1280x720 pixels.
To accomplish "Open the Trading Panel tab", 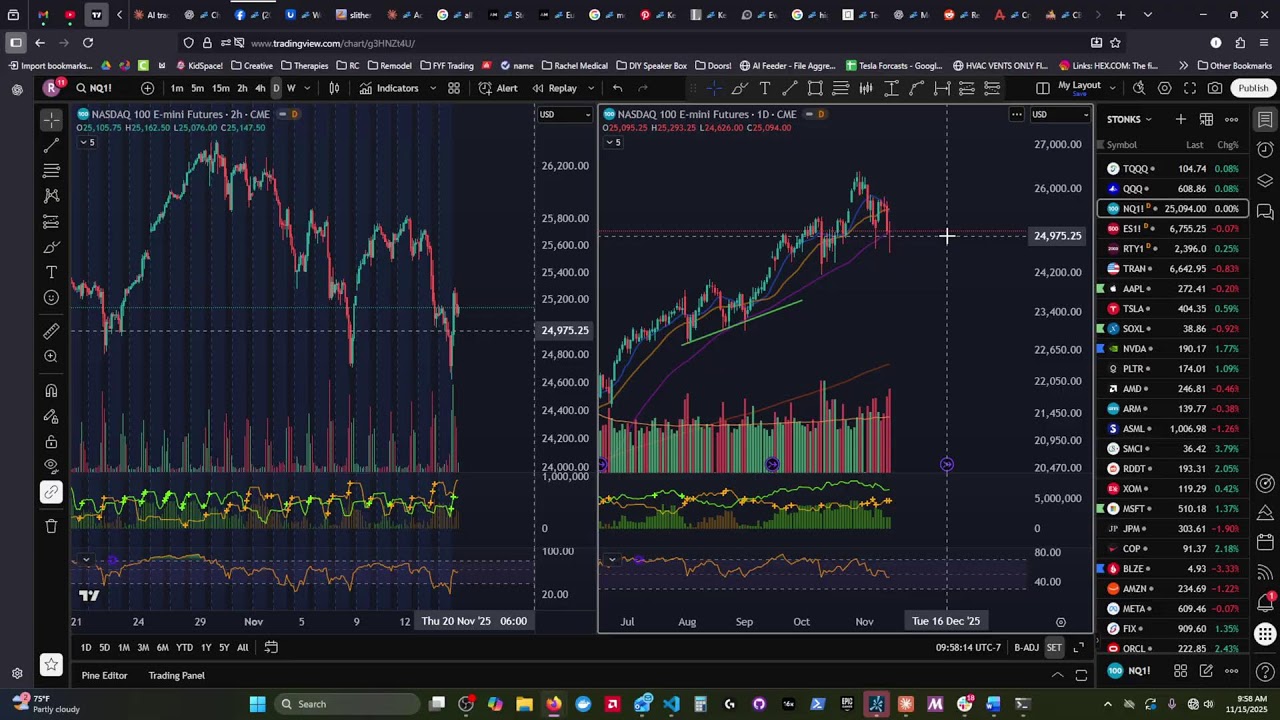I will [x=177, y=676].
